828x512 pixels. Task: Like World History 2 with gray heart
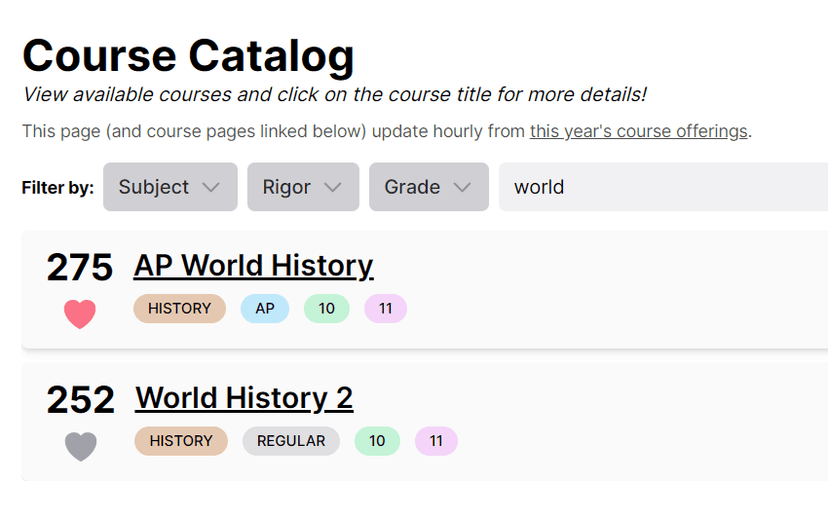click(x=80, y=446)
